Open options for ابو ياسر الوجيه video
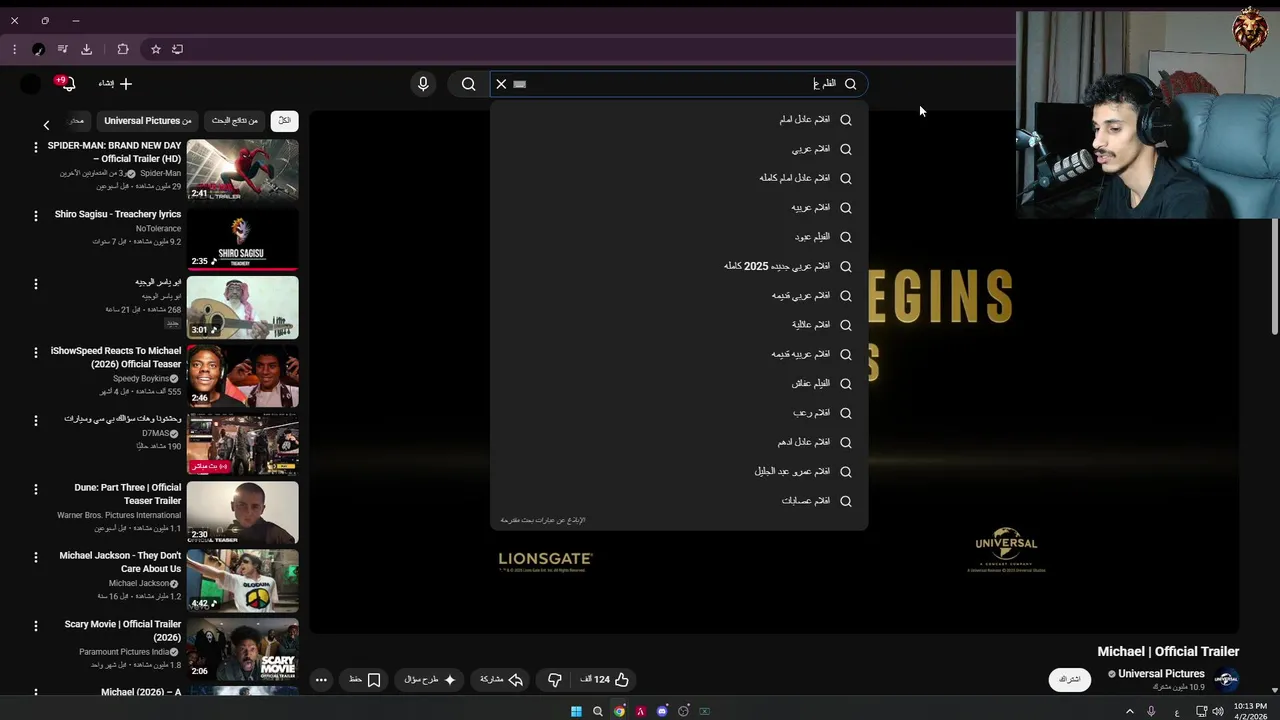1280x720 pixels. 36,284
